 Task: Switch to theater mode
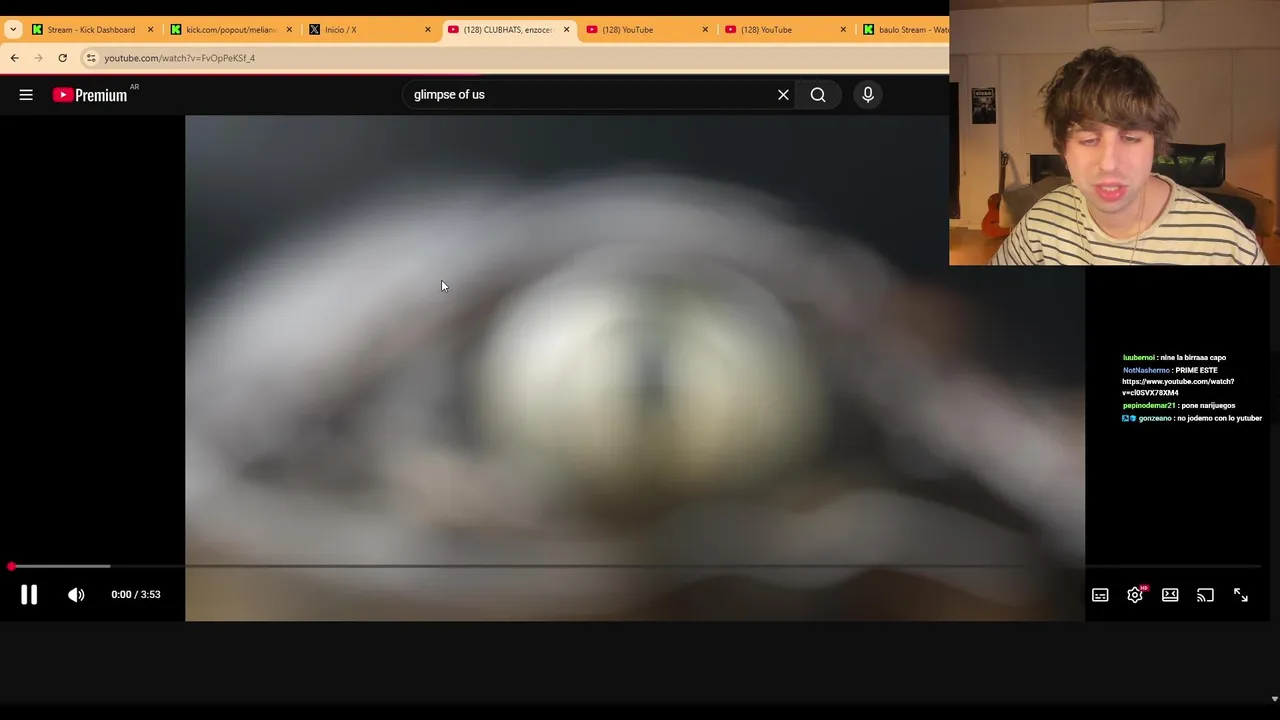click(1170, 595)
